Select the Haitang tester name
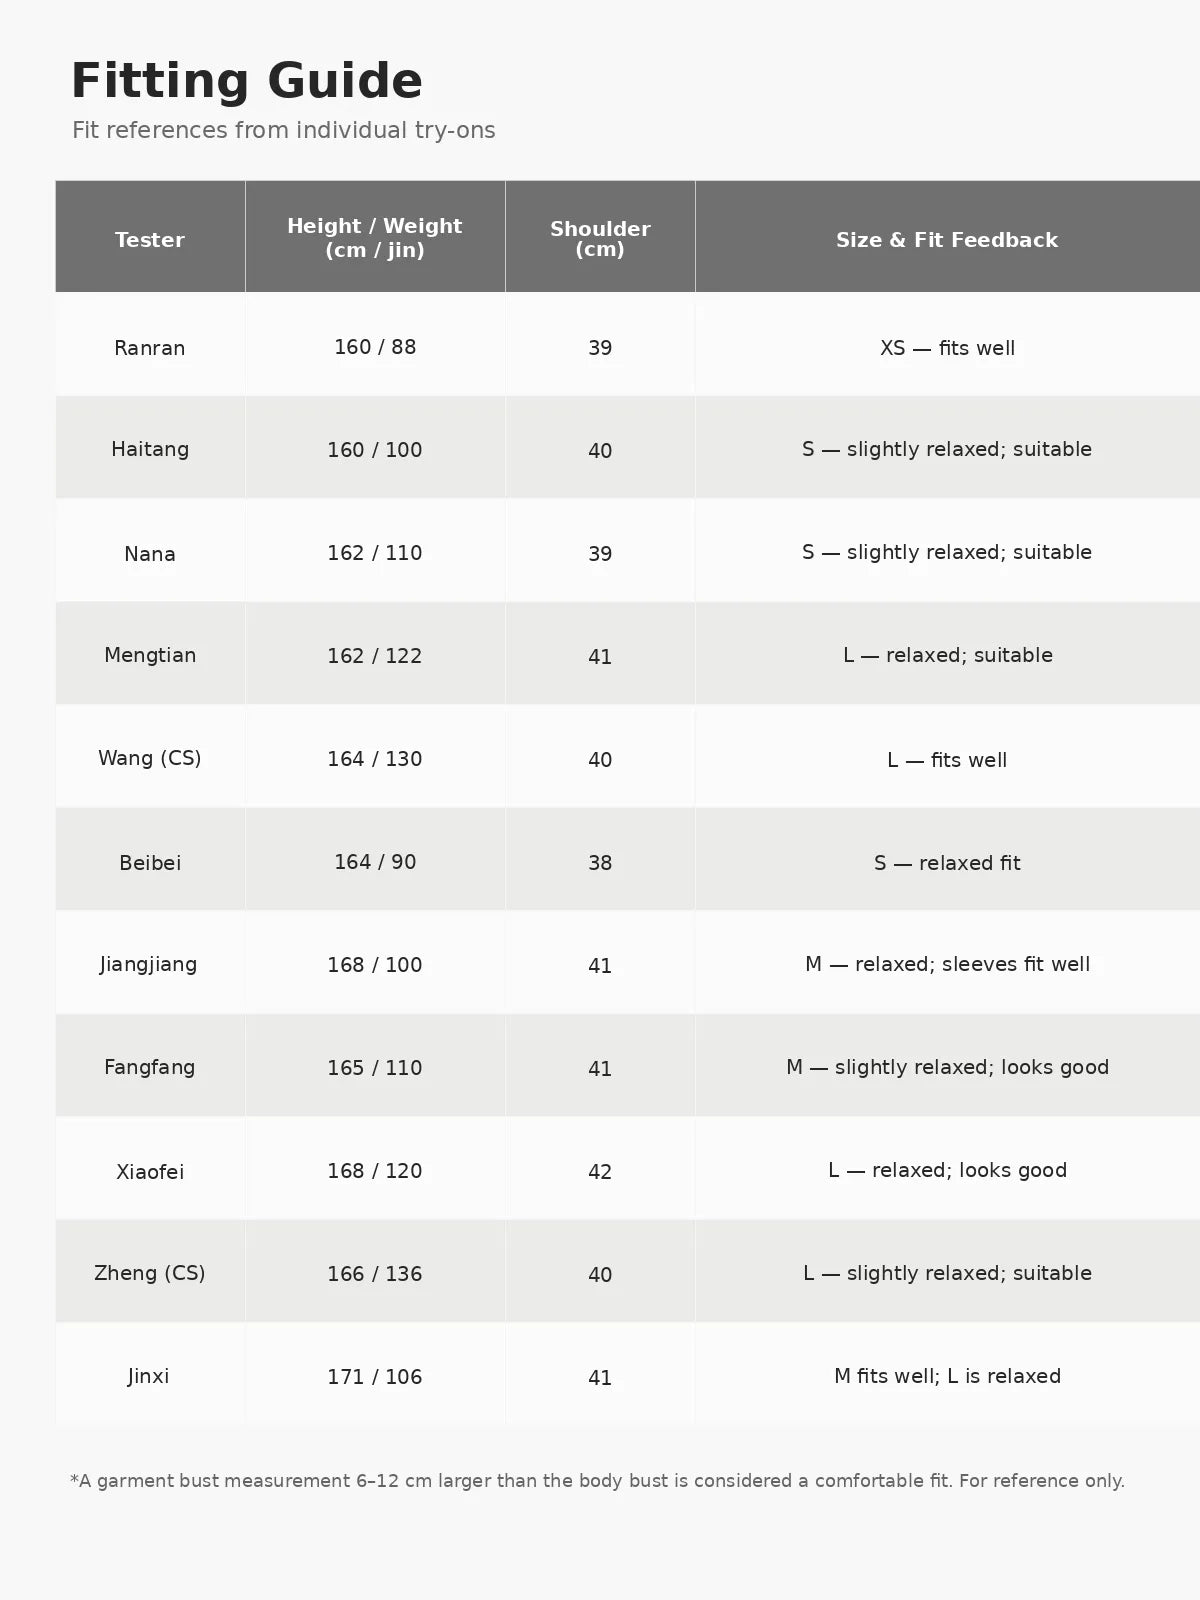Viewport: 1200px width, 1600px height. click(150, 449)
